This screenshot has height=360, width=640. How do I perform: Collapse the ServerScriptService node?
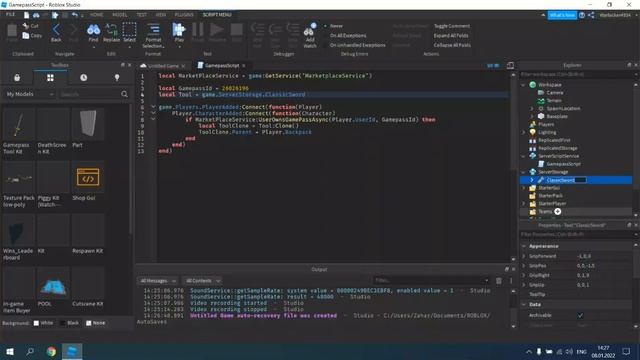point(523,156)
